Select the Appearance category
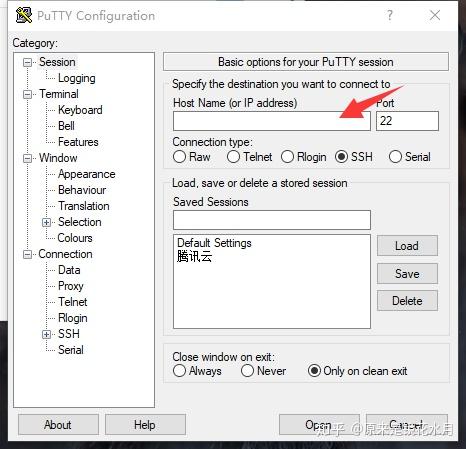 [87, 174]
